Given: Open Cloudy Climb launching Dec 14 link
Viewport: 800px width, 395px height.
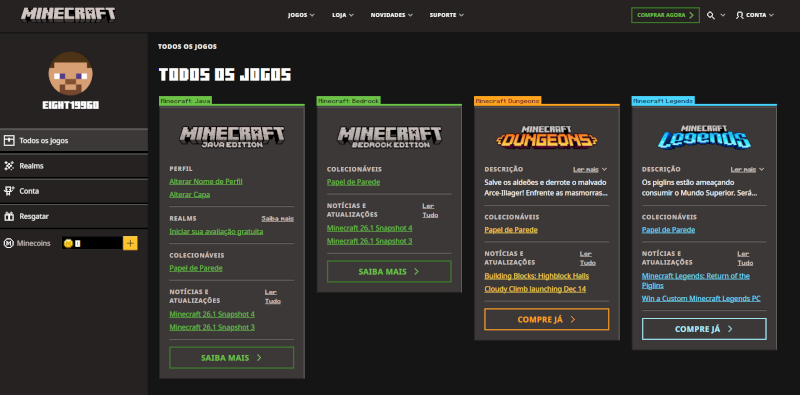Looking at the screenshot, I should pos(535,289).
